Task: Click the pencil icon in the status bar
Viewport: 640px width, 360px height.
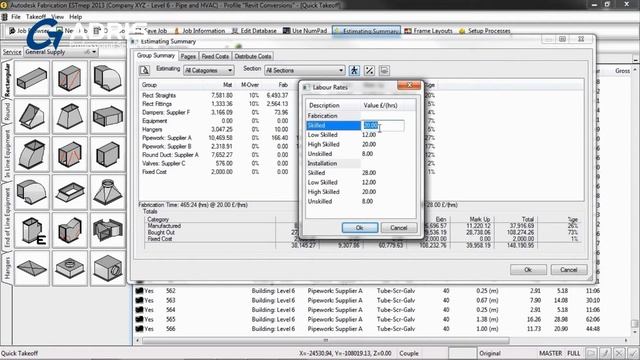Action: [x=605, y=353]
